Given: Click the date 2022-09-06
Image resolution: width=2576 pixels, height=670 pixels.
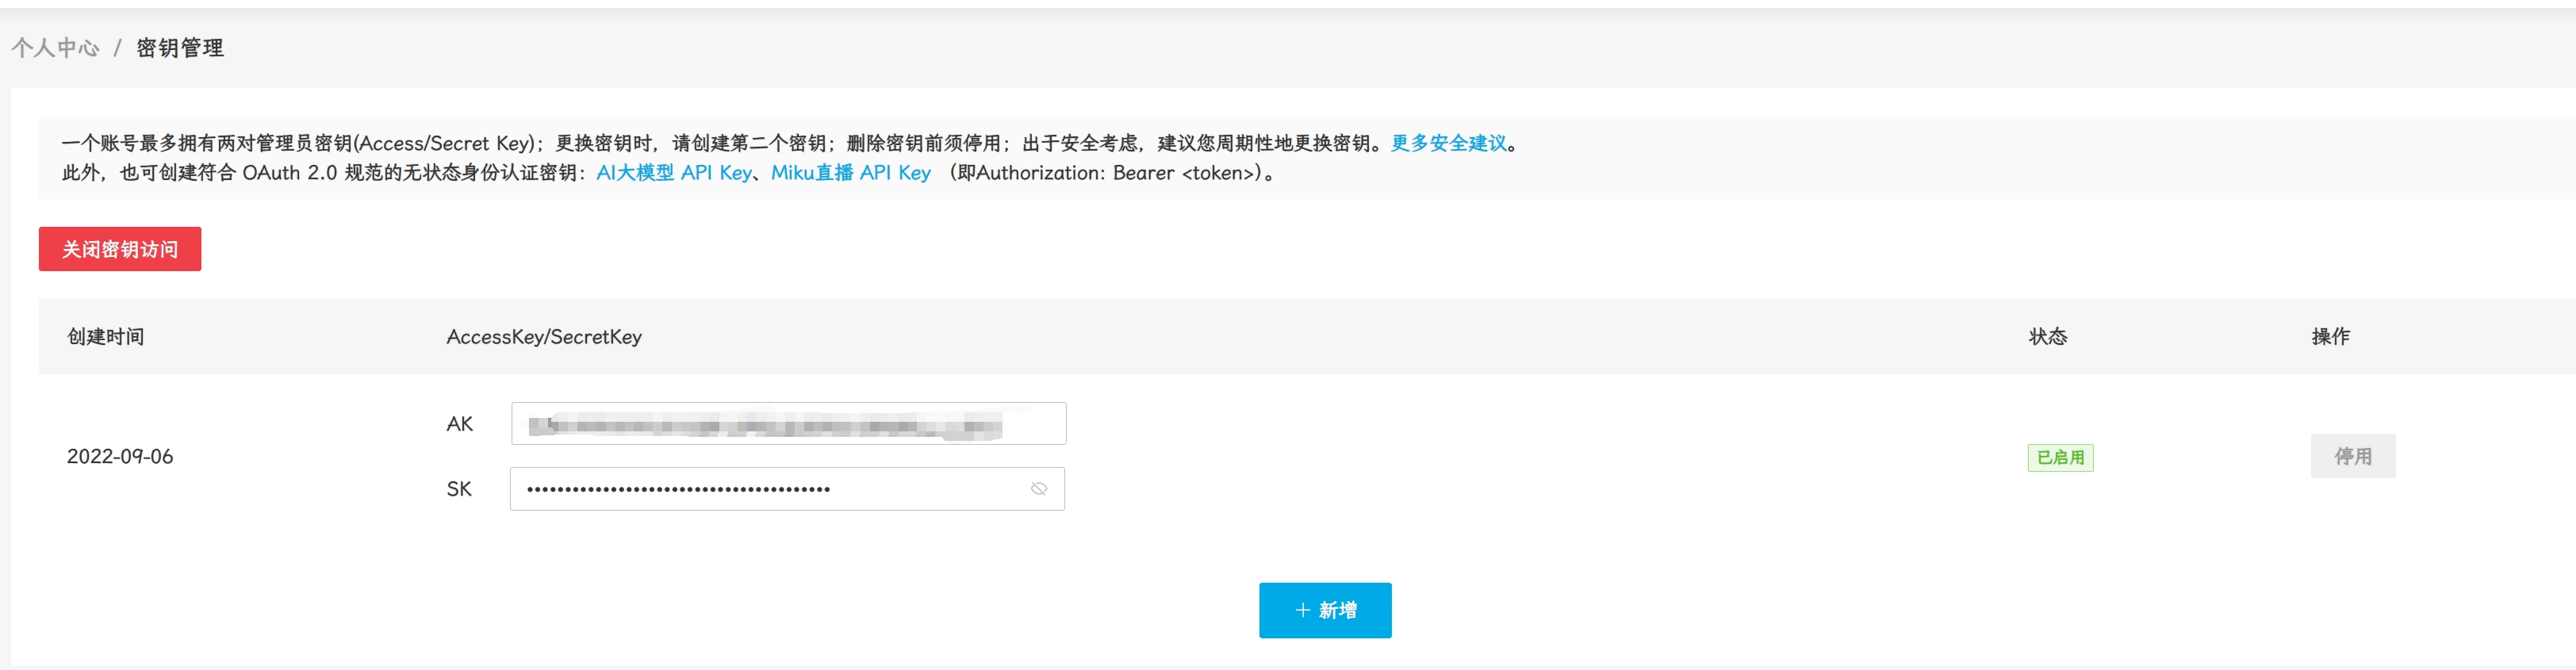Looking at the screenshot, I should point(120,456).
